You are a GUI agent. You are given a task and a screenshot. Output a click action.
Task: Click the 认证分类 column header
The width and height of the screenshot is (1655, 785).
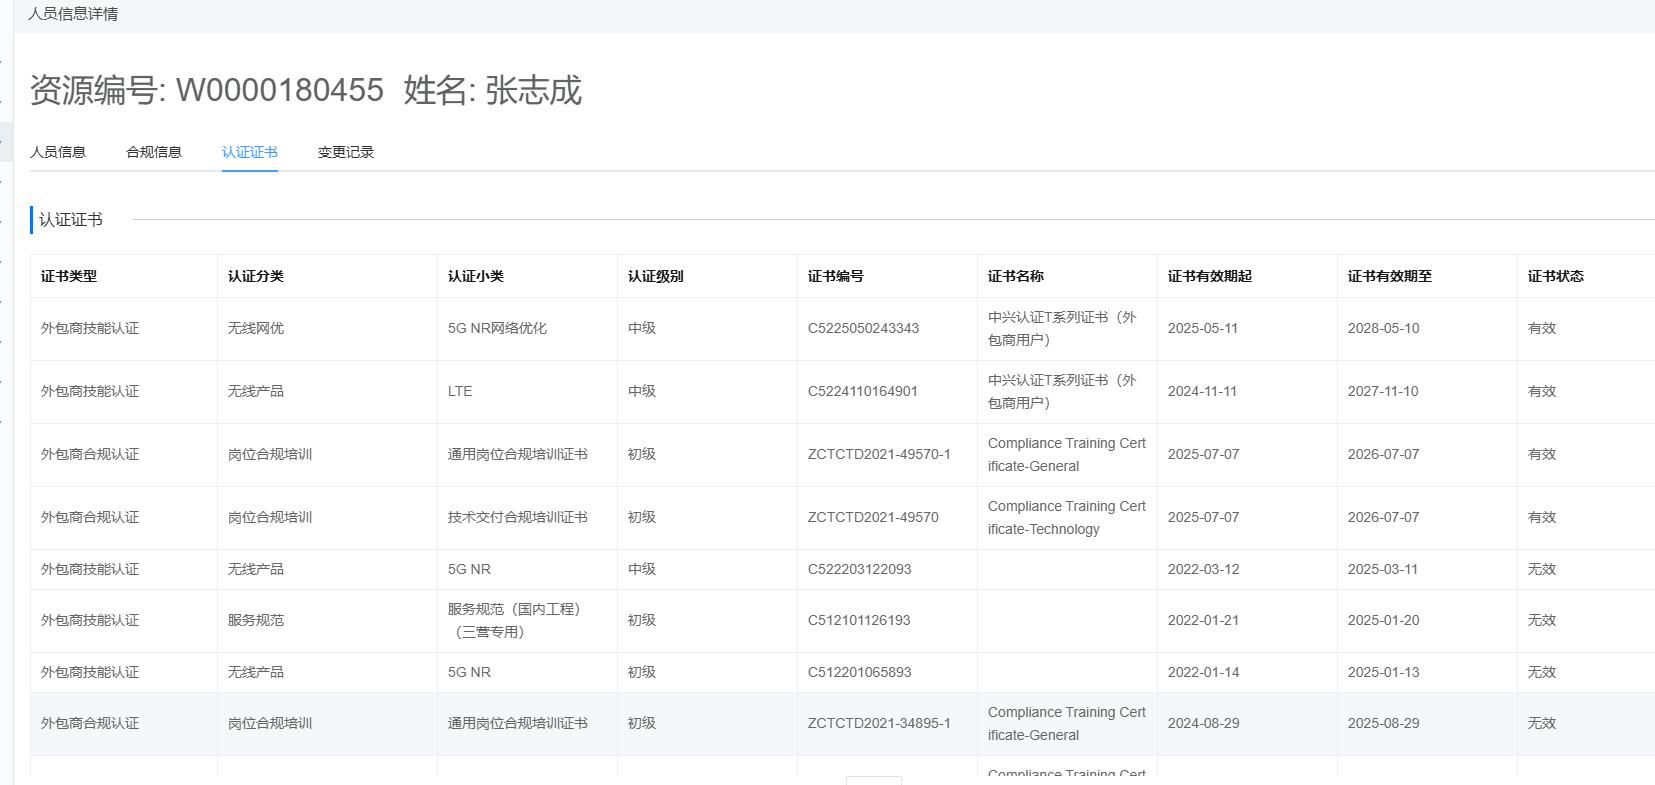256,276
